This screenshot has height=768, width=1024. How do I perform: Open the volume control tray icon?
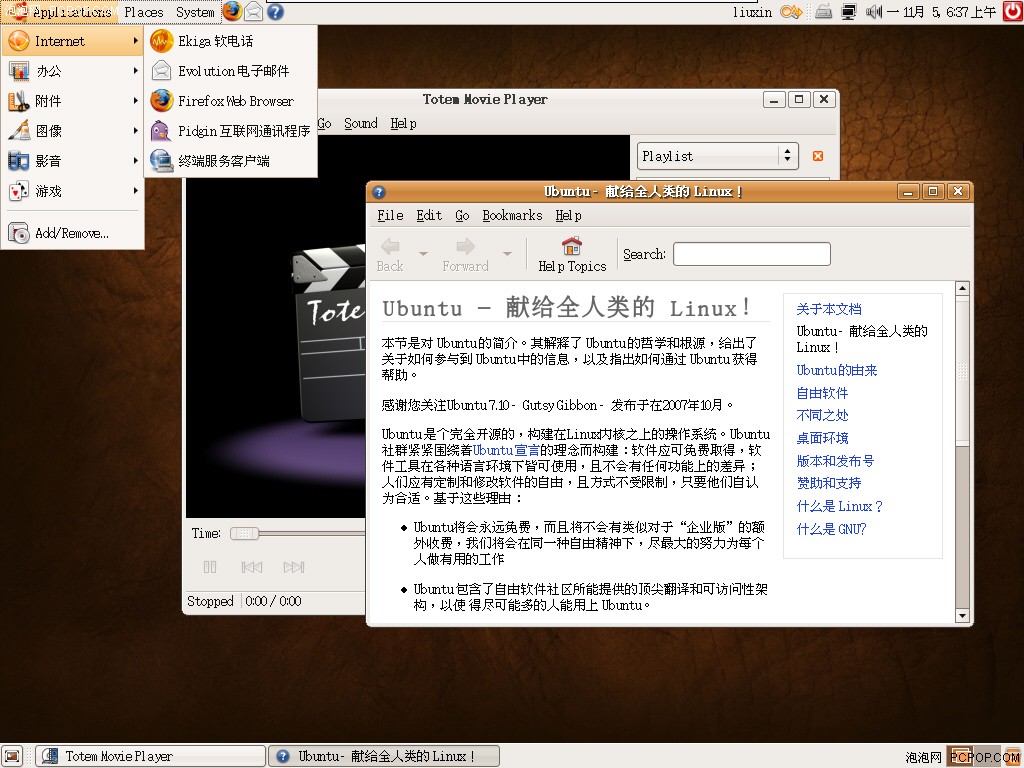tap(874, 12)
